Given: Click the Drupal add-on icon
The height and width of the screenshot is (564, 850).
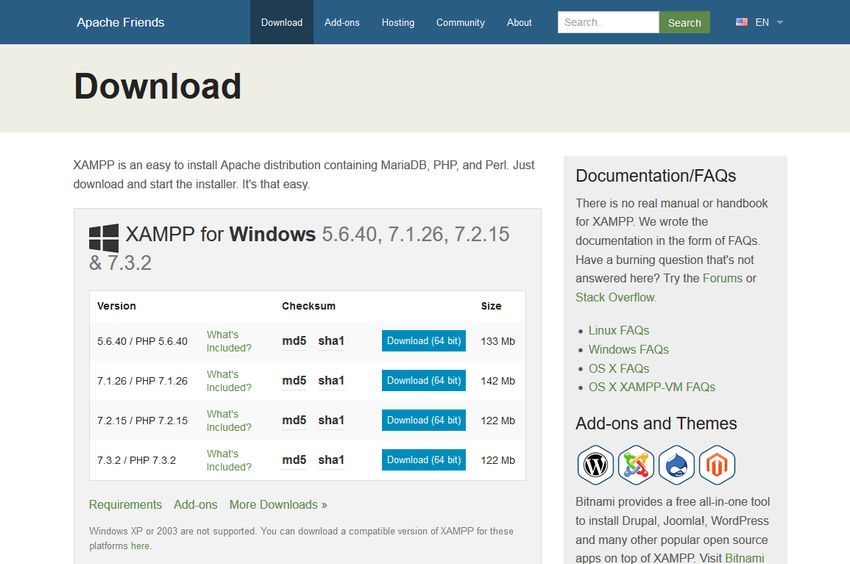Looking at the screenshot, I should tap(677, 465).
